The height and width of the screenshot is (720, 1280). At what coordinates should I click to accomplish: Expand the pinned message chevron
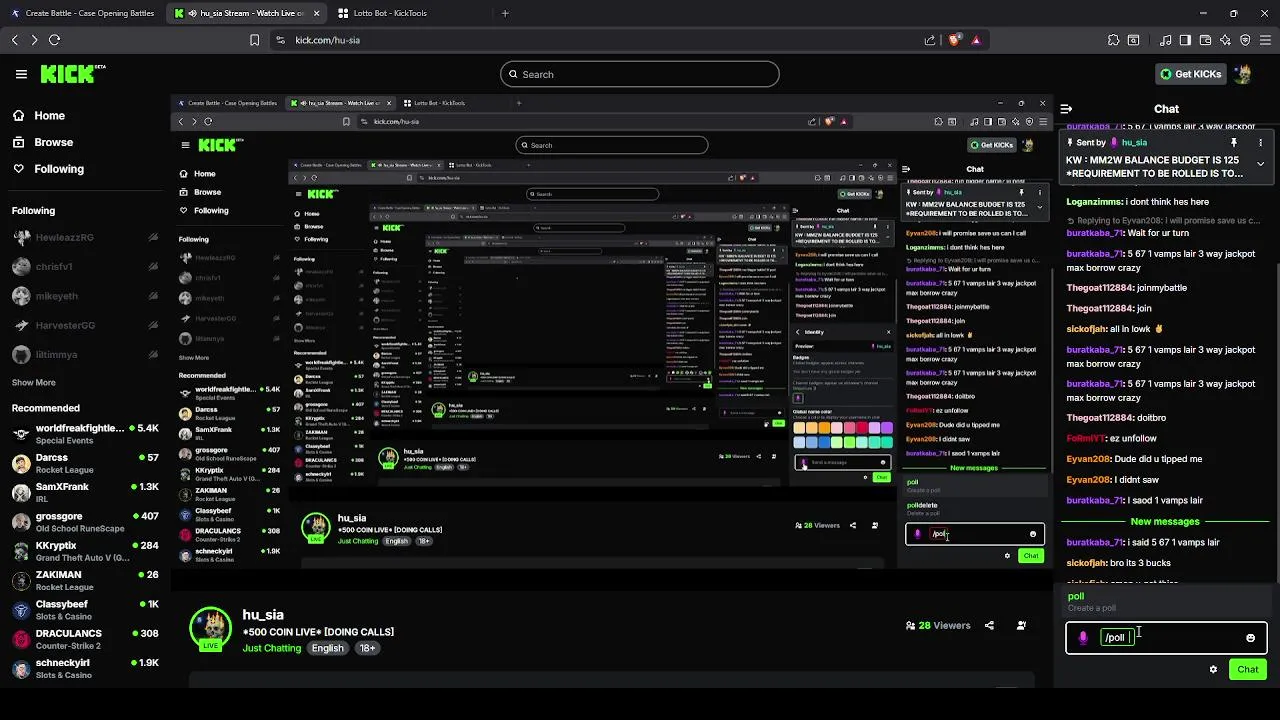pos(1260,164)
